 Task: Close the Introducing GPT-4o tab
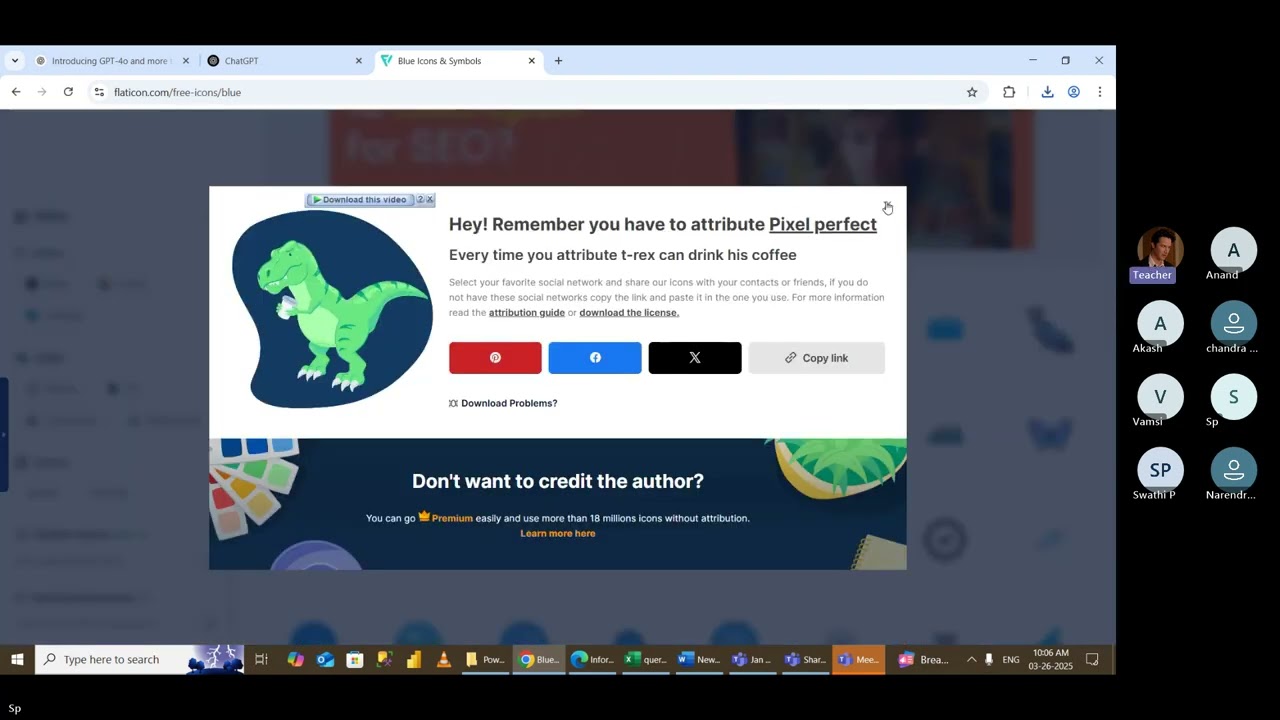point(186,61)
